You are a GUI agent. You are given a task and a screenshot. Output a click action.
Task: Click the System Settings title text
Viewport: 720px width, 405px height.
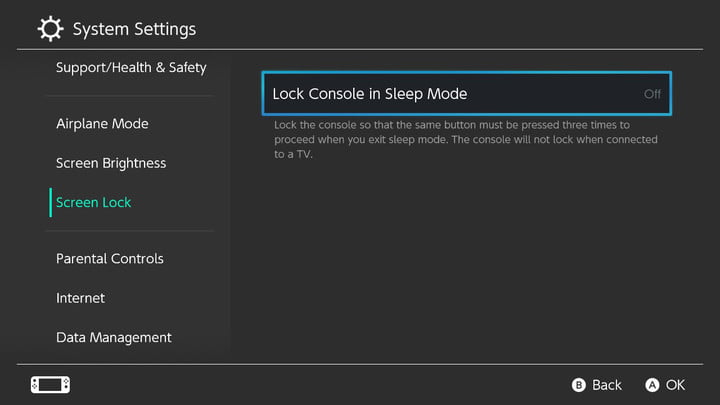click(134, 29)
